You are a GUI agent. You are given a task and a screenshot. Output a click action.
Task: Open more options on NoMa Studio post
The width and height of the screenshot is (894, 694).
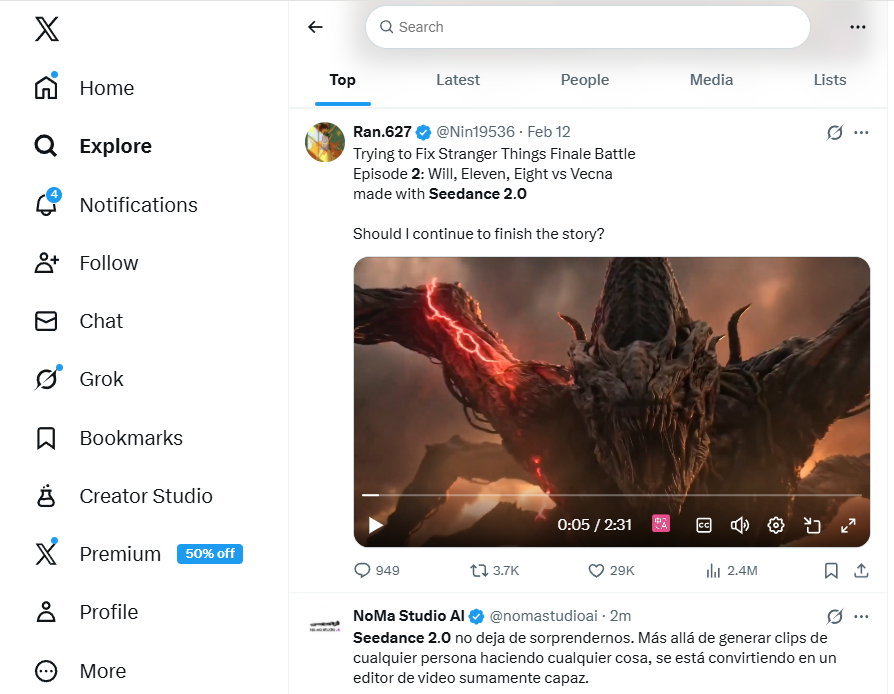pyautogui.click(x=861, y=616)
